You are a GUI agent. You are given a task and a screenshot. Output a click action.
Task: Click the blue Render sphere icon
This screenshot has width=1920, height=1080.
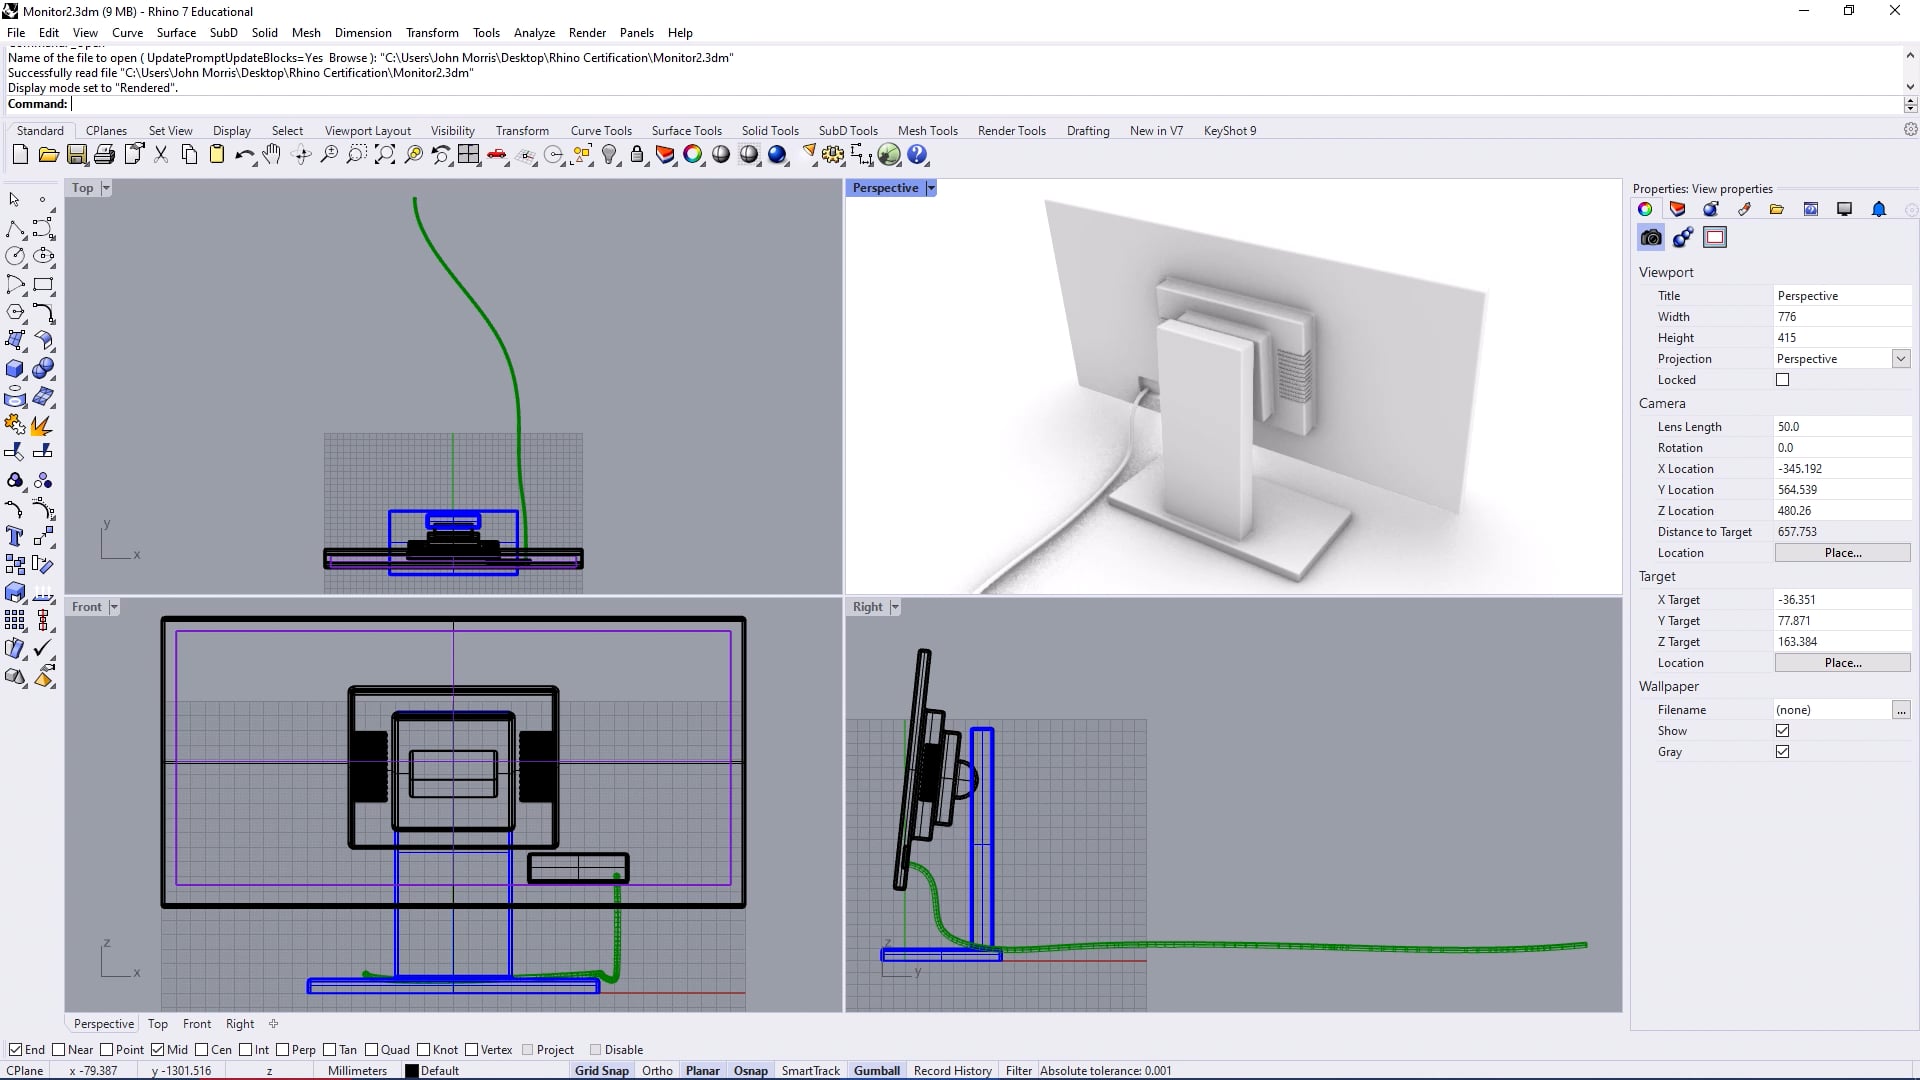pos(777,155)
